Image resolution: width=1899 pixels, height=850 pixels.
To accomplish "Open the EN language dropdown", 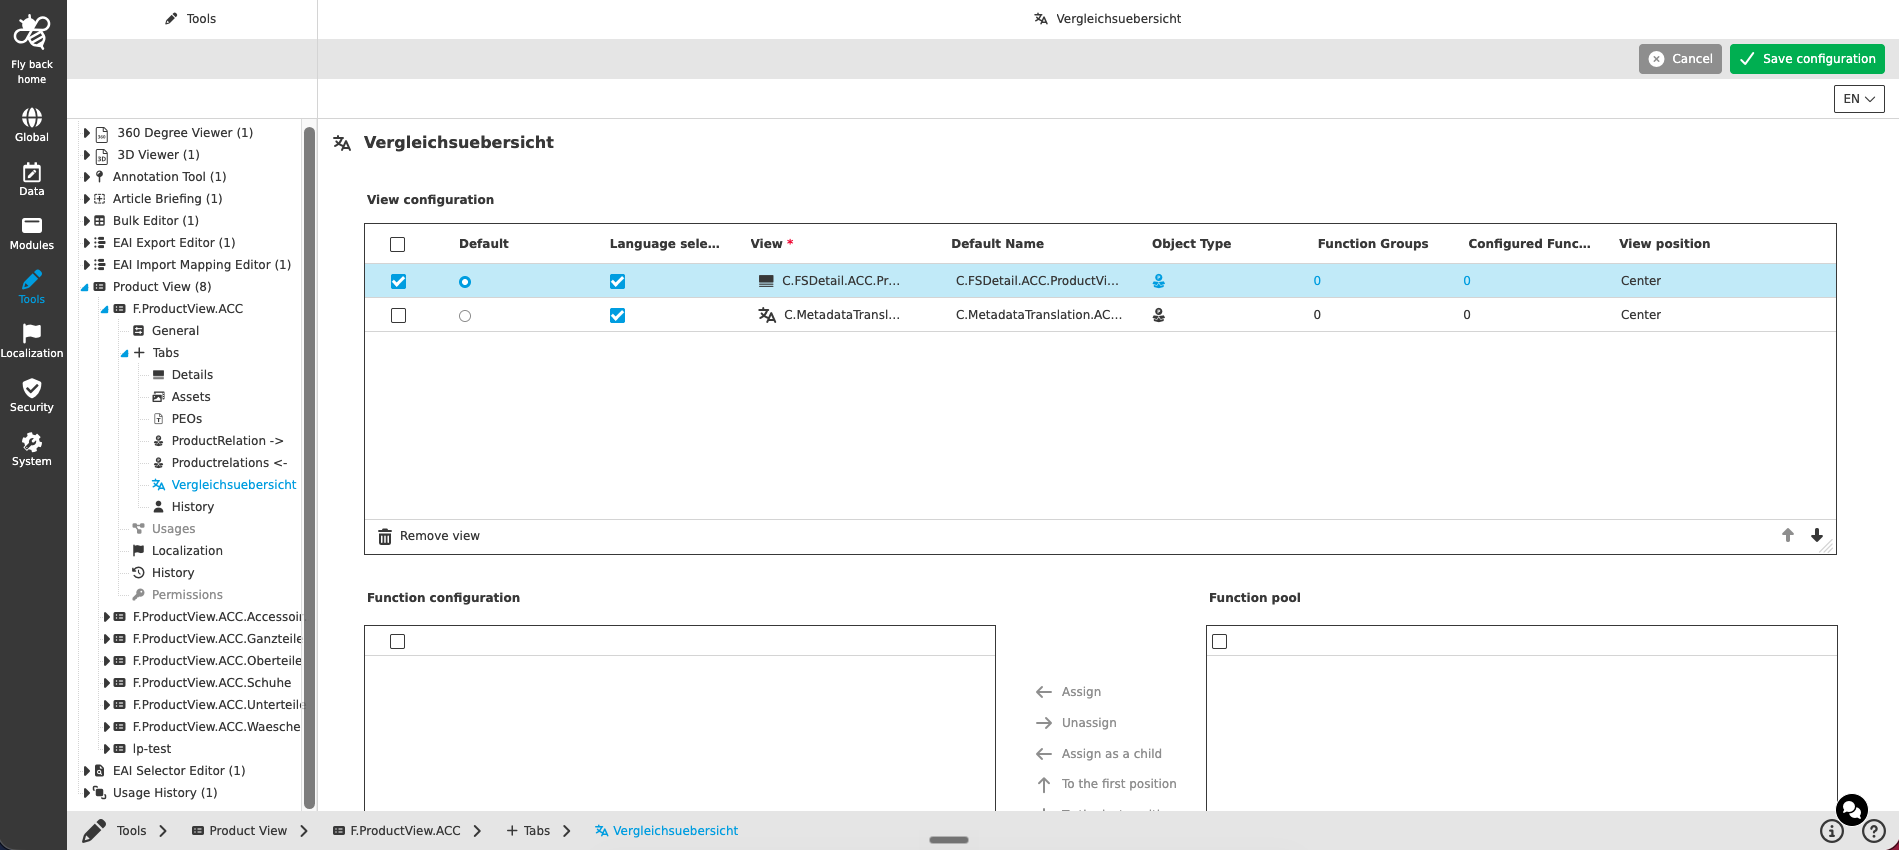I will (x=1859, y=99).
